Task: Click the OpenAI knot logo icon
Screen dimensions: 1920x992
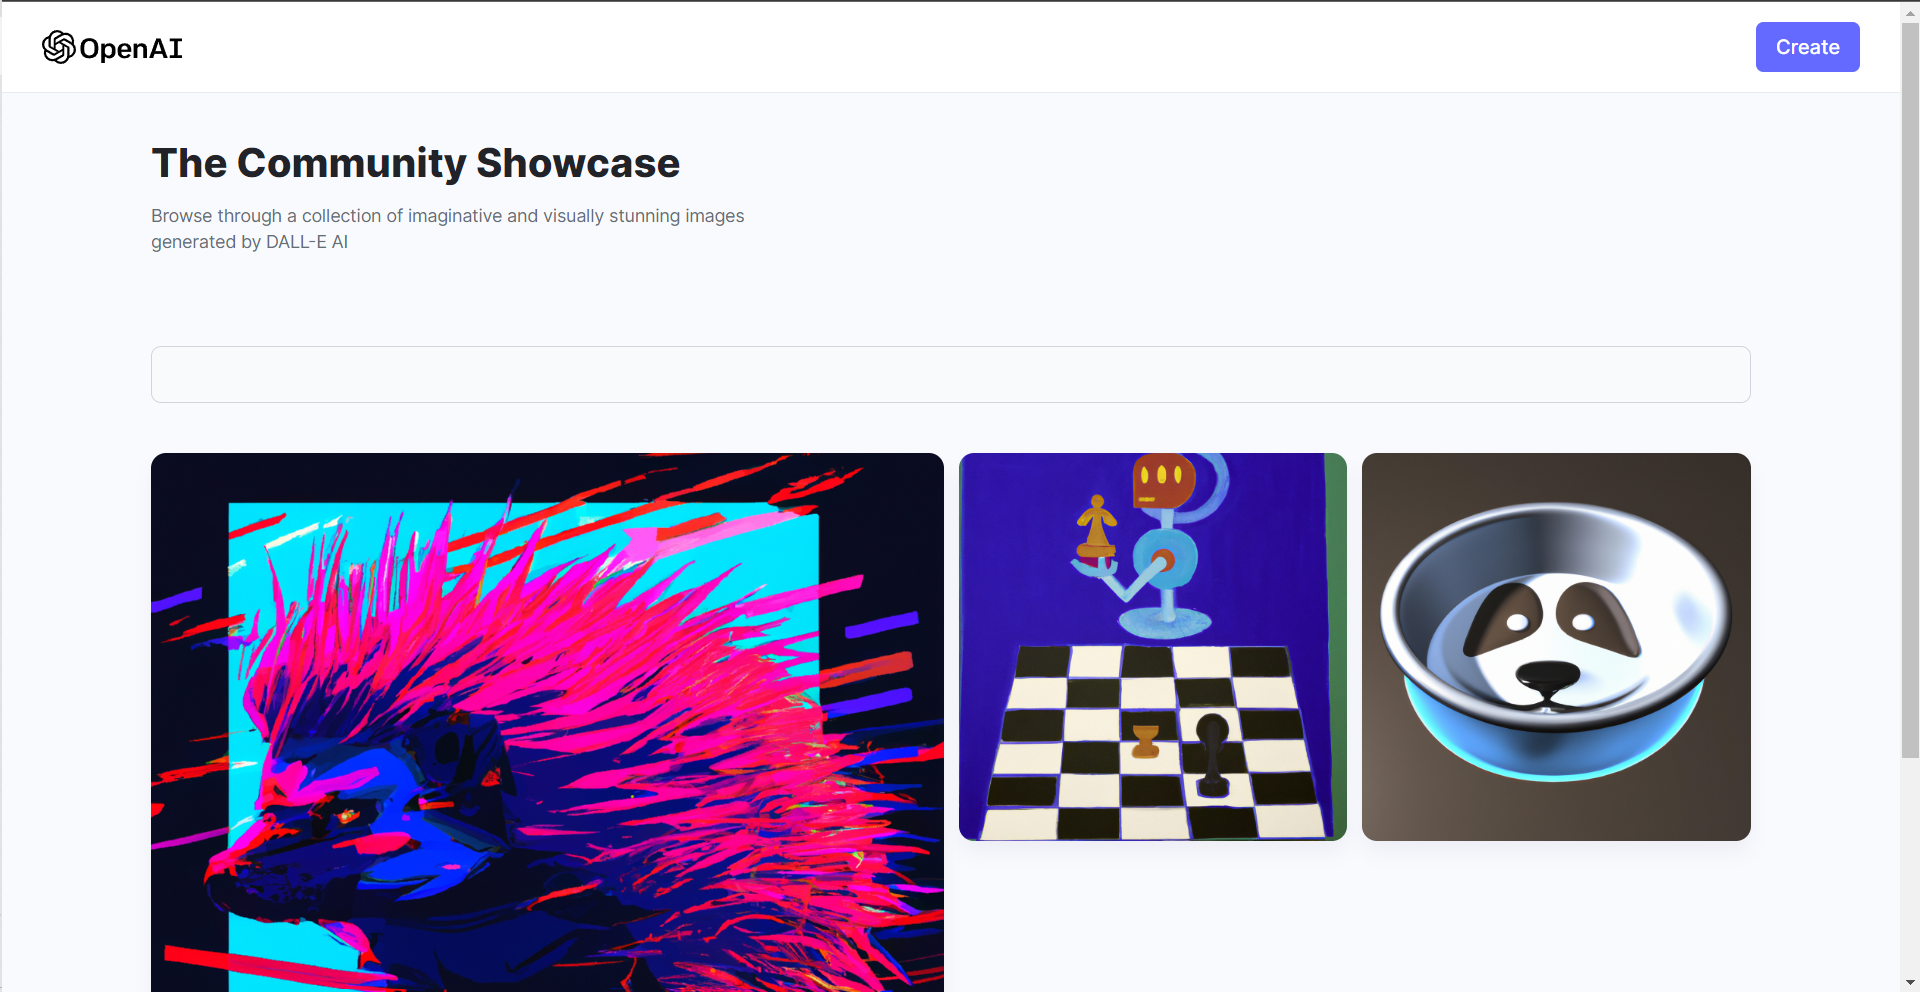Action: coord(59,47)
